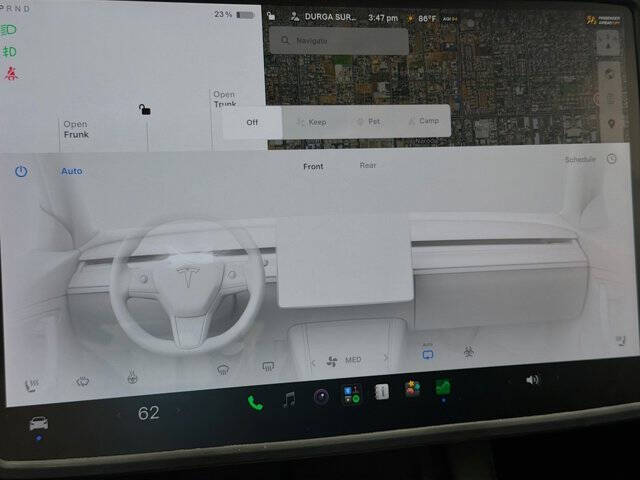Toggle the satellite map globe icon
This screenshot has width=640, height=480.
610,75
